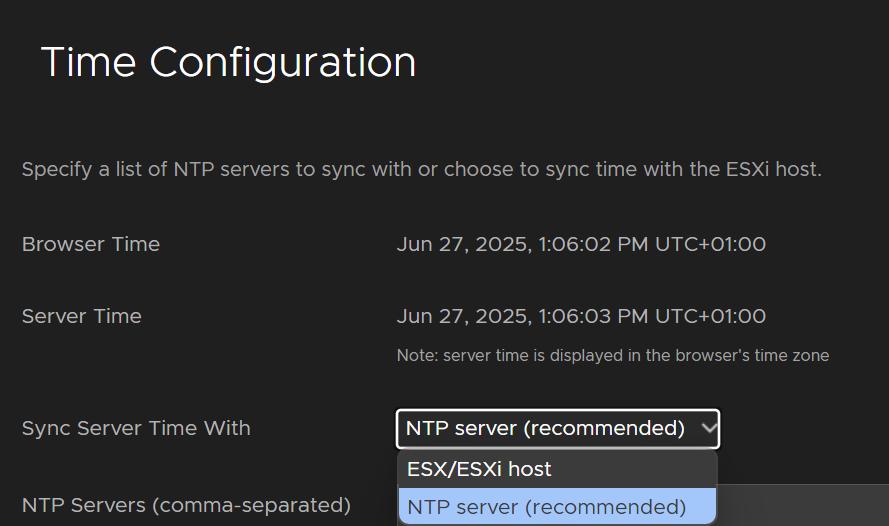889x526 pixels.
Task: Click the Sync Server Time With label
Action: [136, 429]
